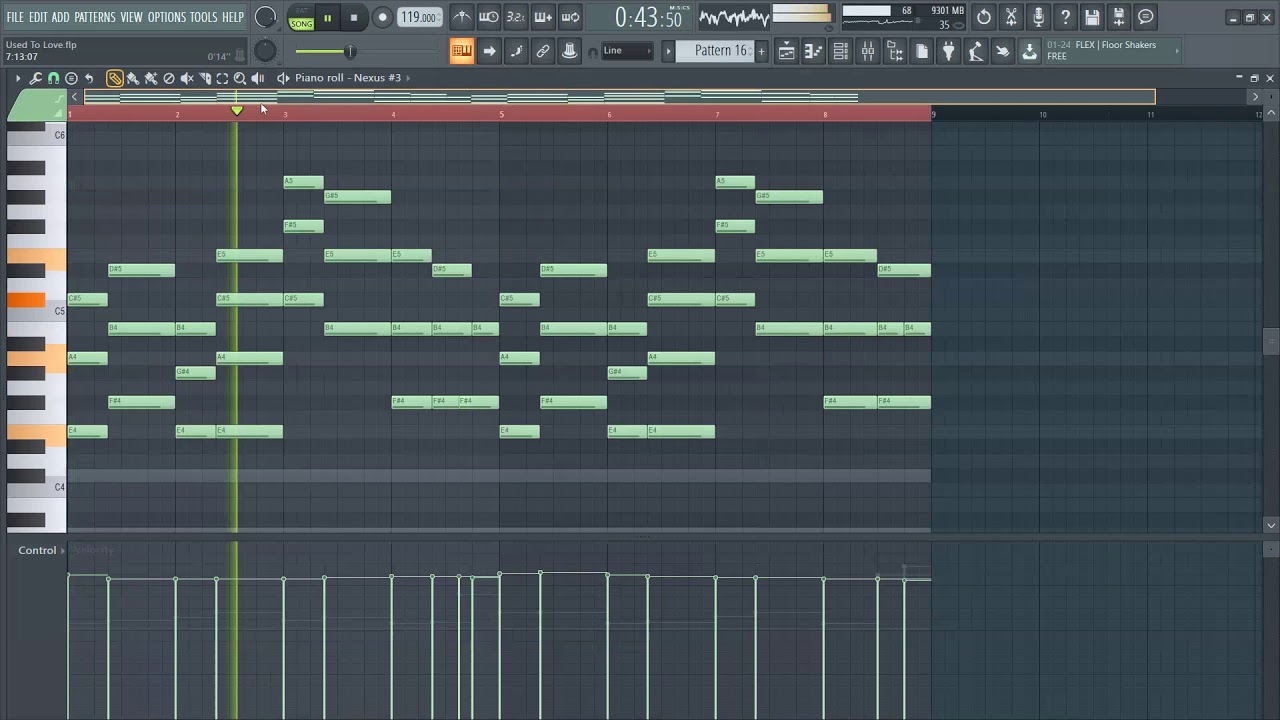Open audio editor scissors icon

[1011, 17]
